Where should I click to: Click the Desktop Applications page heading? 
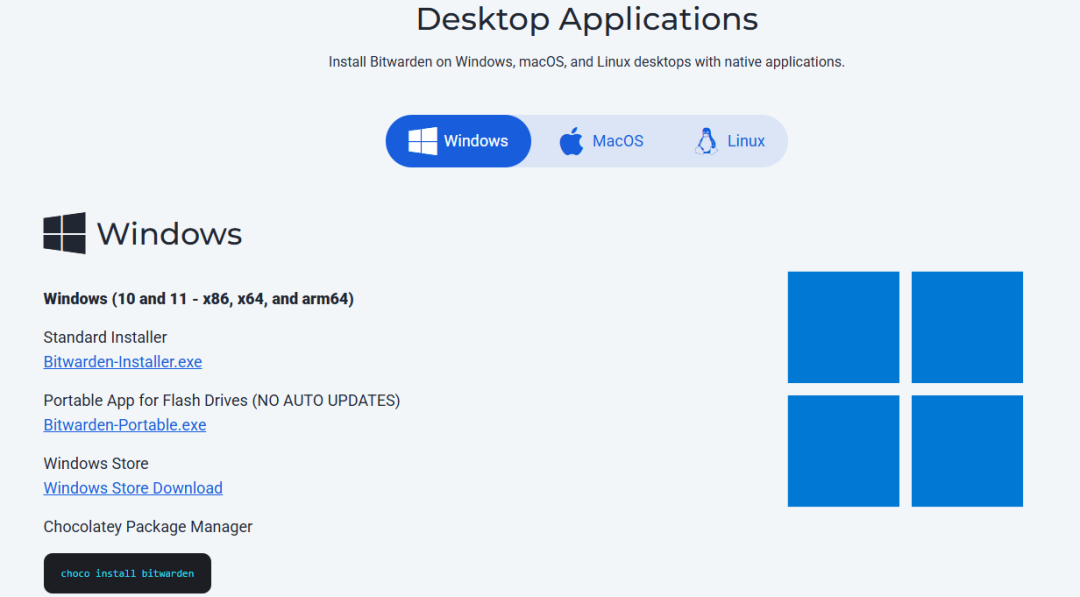[587, 19]
